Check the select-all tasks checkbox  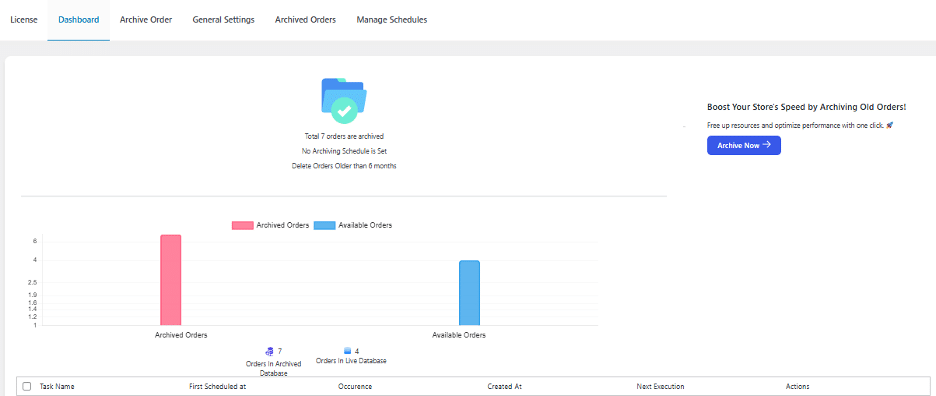click(x=27, y=386)
